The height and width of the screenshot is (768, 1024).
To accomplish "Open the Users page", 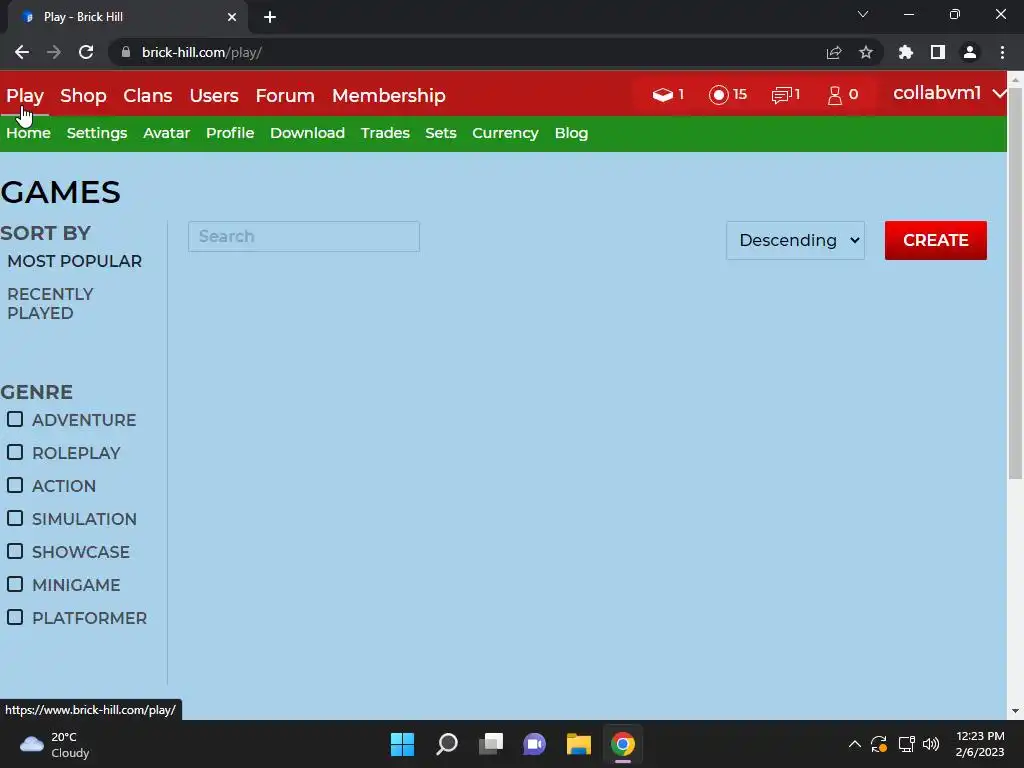I will (x=214, y=96).
